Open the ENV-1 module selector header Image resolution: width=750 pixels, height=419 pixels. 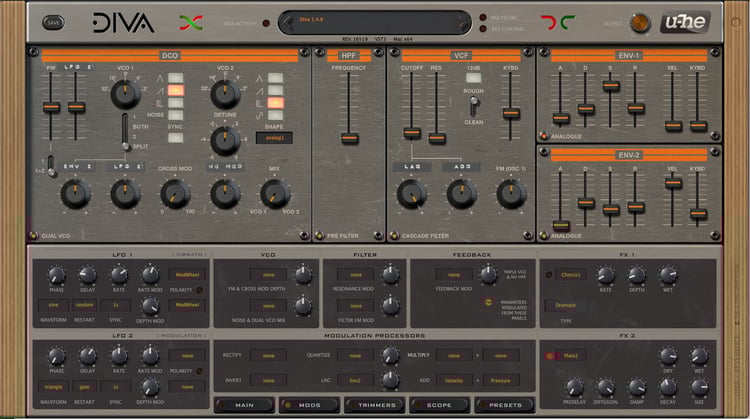[x=629, y=55]
